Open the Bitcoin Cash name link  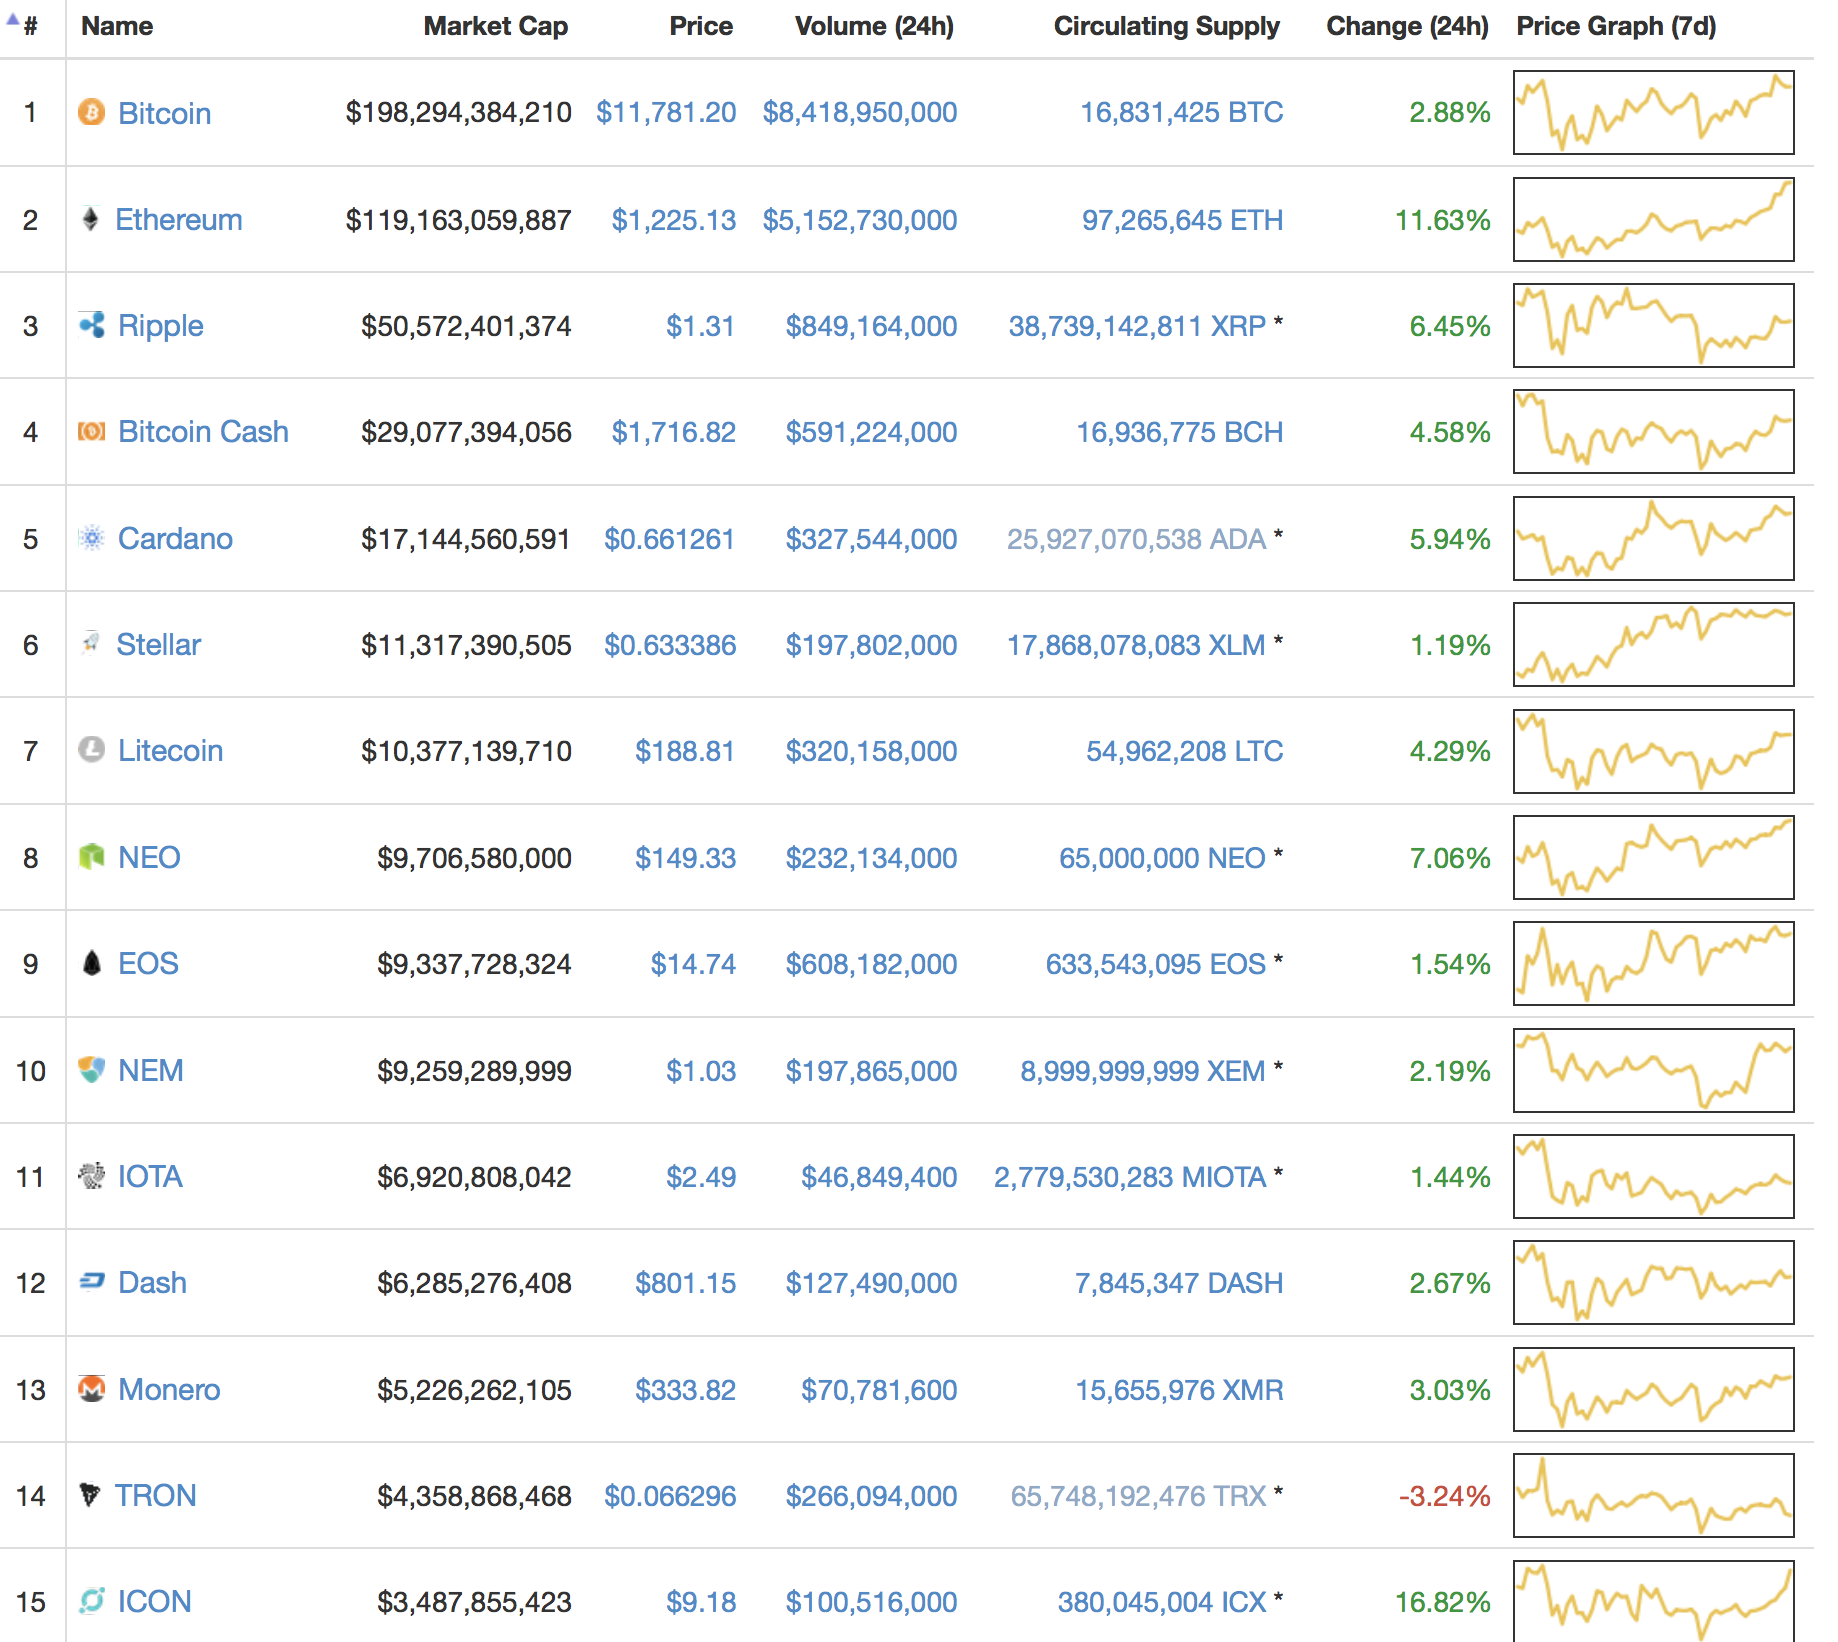tap(203, 431)
